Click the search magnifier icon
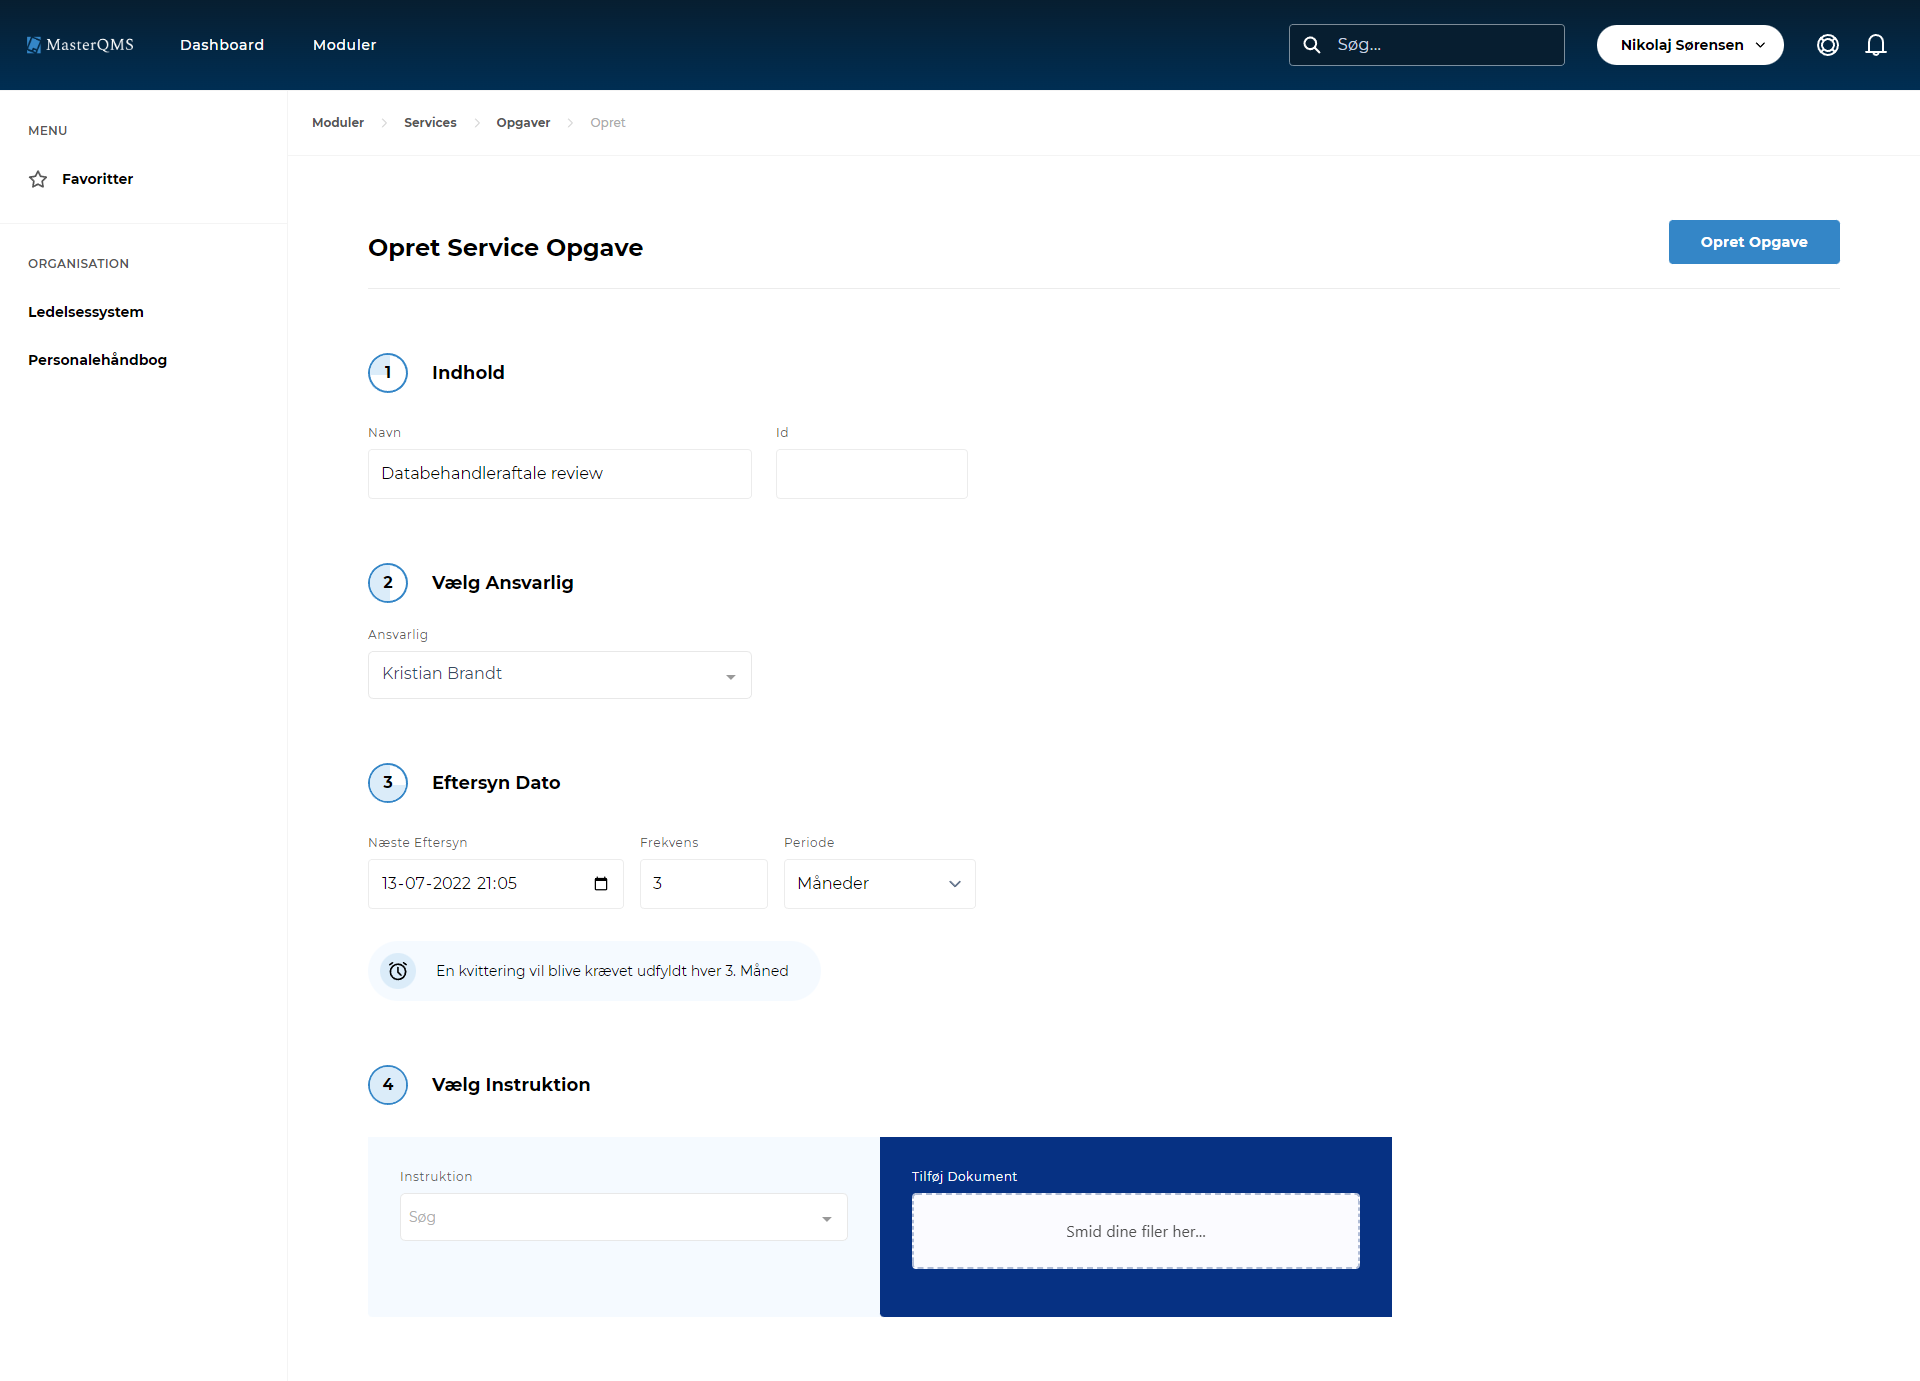 point(1312,45)
